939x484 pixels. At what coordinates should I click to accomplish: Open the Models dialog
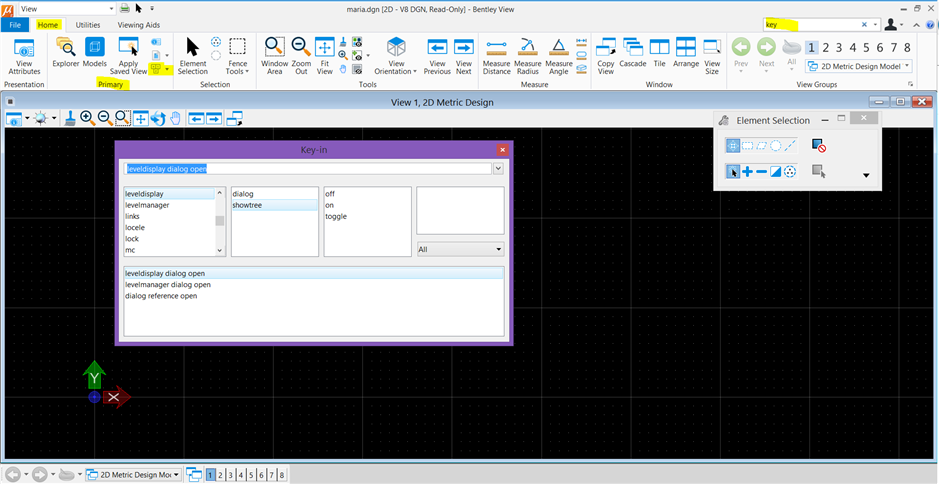[x=95, y=53]
